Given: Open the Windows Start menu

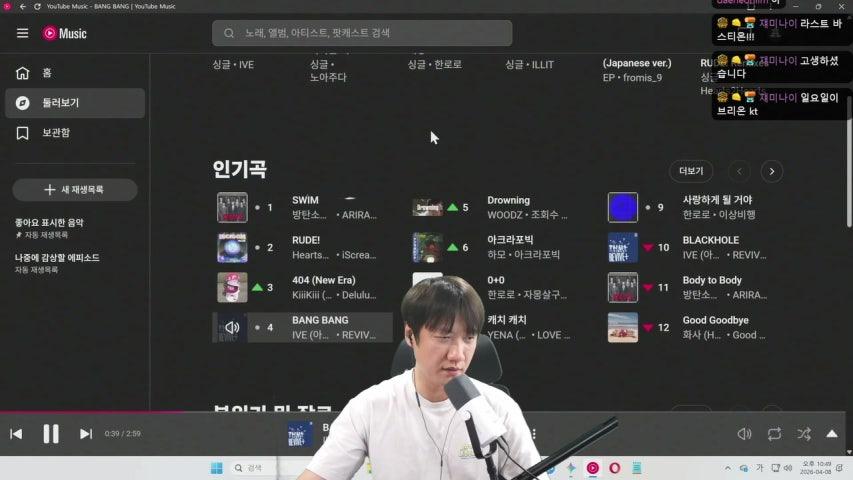Looking at the screenshot, I should coord(216,468).
